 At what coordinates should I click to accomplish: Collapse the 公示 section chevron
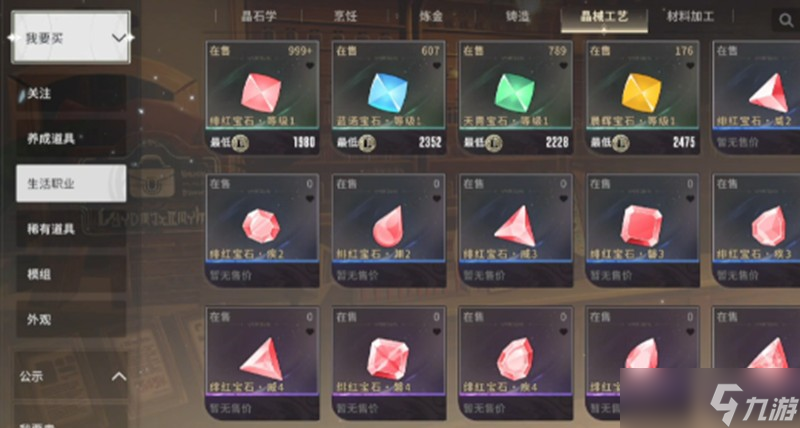(x=119, y=376)
